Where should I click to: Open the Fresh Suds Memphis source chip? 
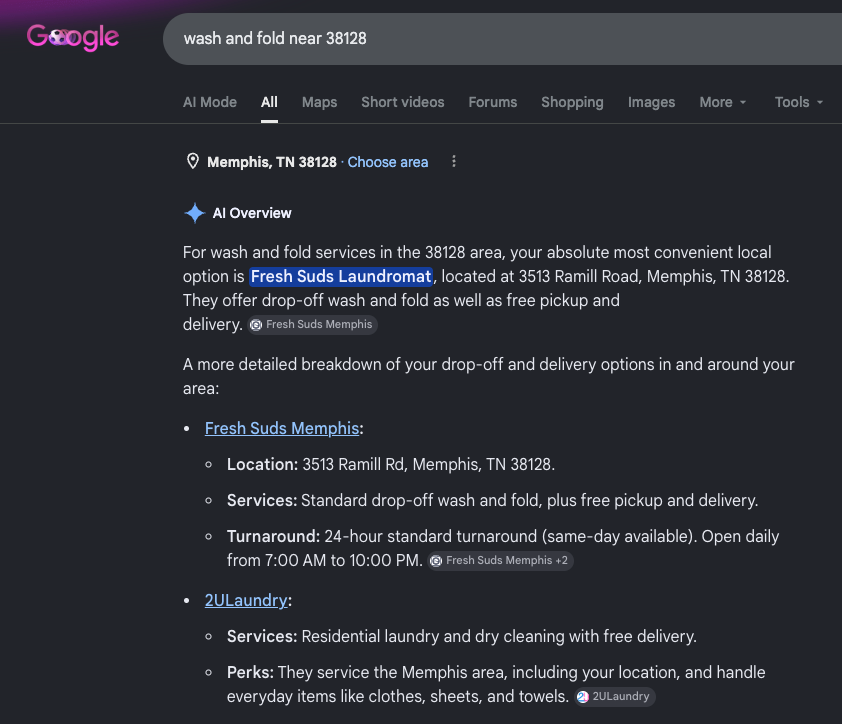(x=312, y=324)
